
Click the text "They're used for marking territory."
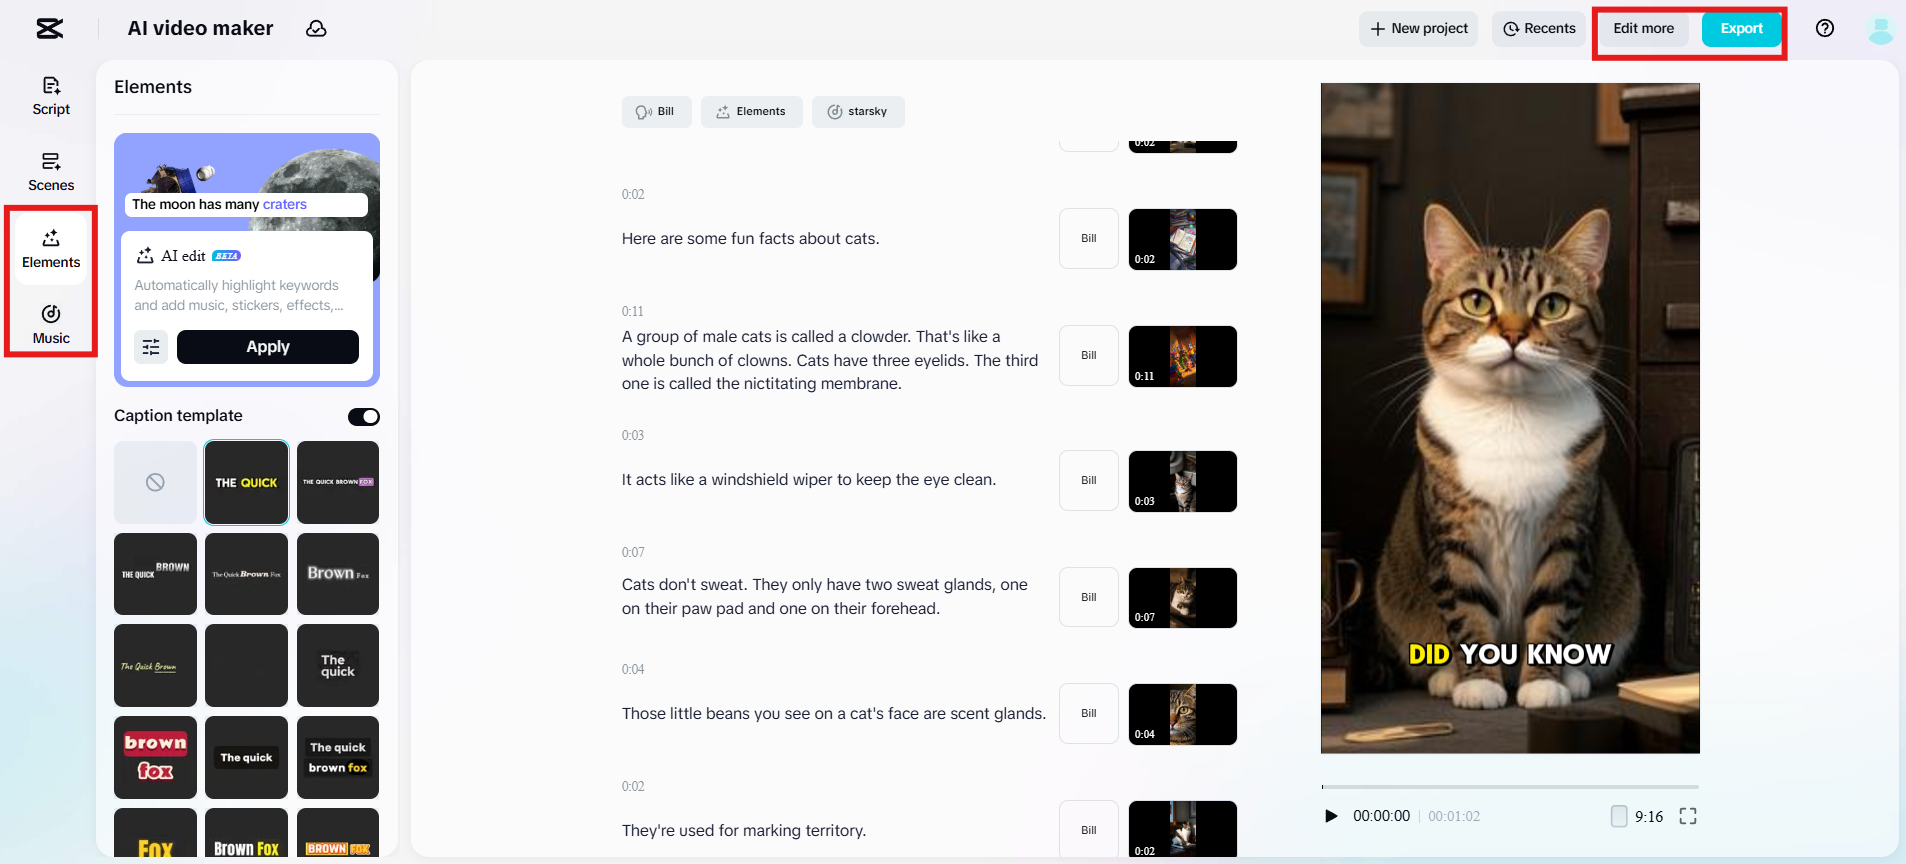[x=744, y=831]
